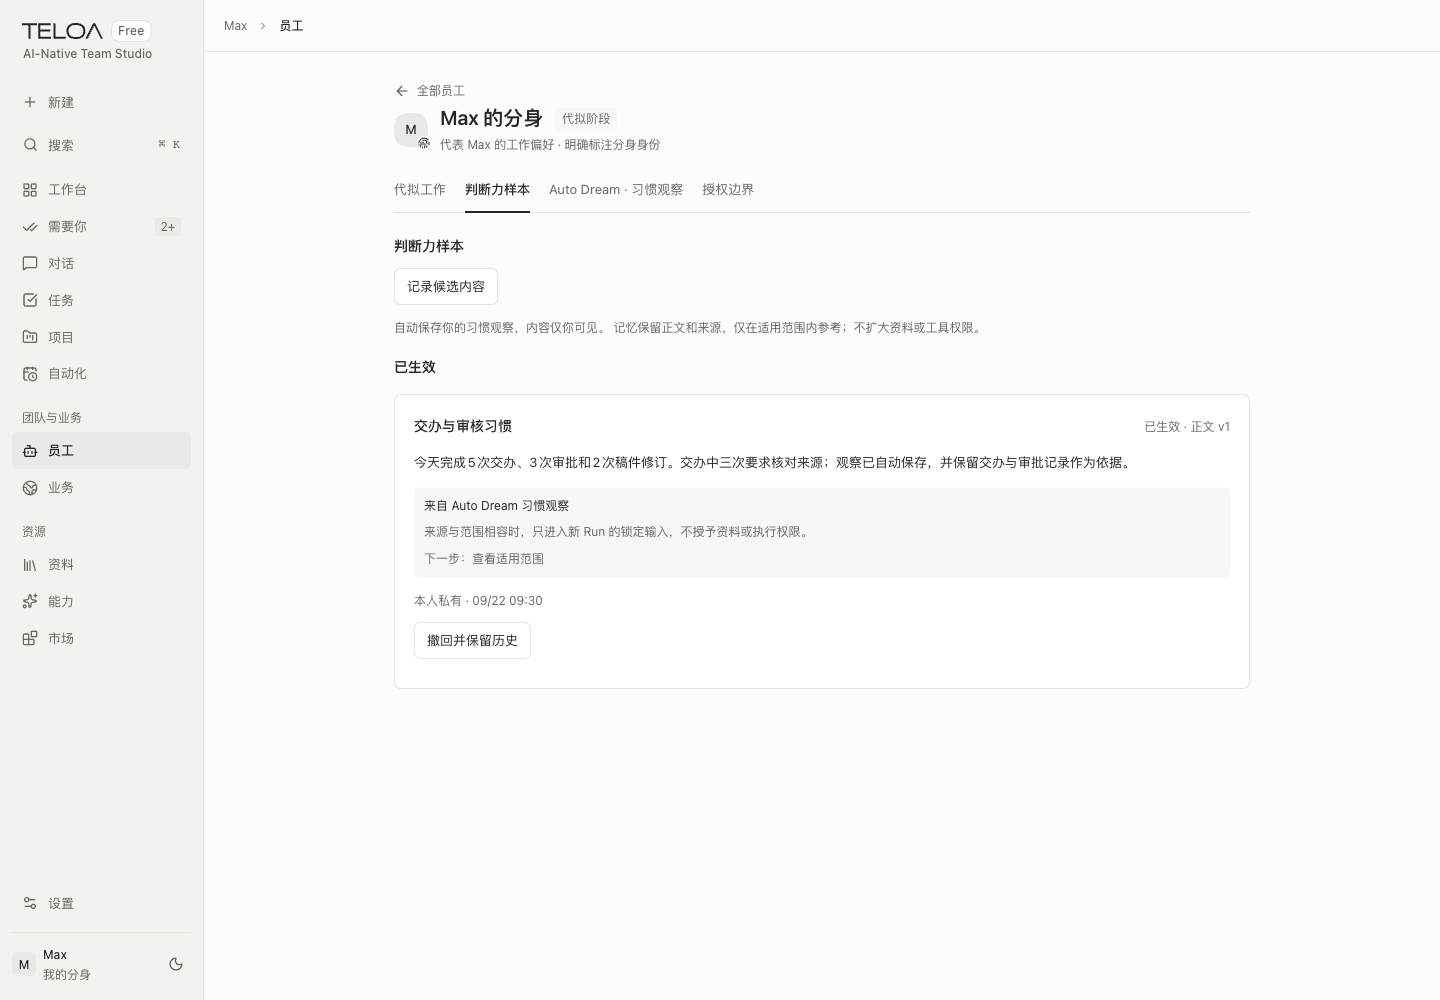
Task: Click the 撤回并保留历史 button
Action: tap(472, 641)
